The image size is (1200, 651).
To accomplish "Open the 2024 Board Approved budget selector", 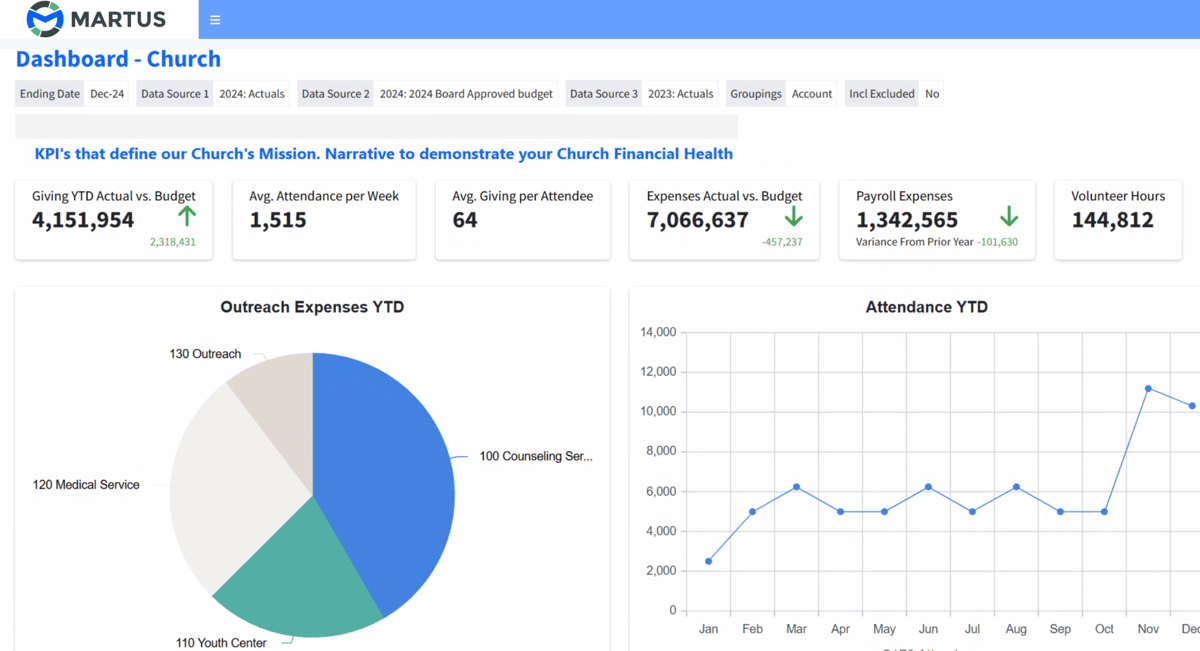I will (x=466, y=93).
